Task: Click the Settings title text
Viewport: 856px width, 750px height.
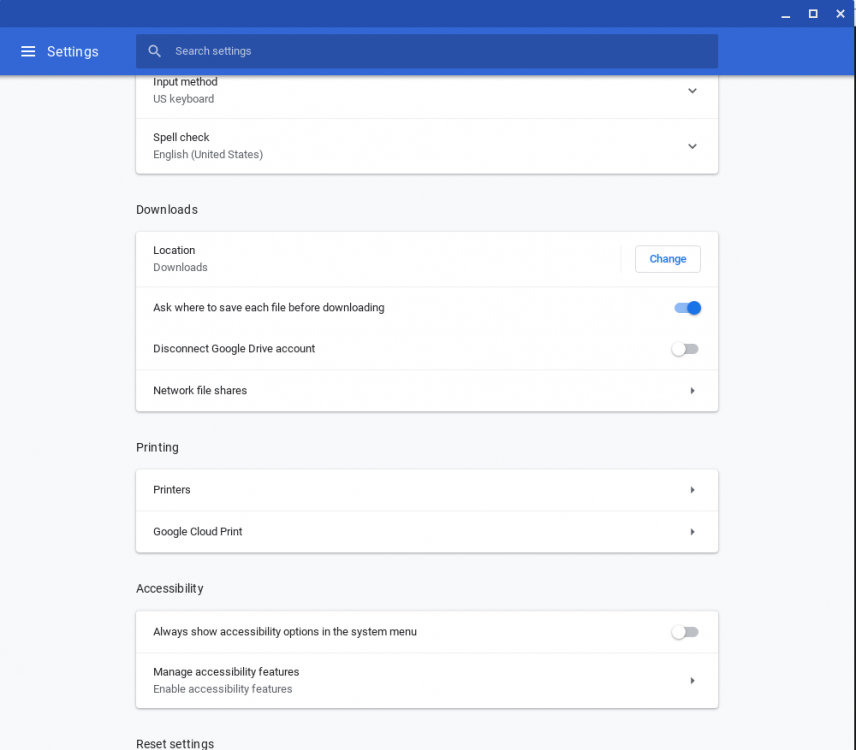Action: [73, 51]
